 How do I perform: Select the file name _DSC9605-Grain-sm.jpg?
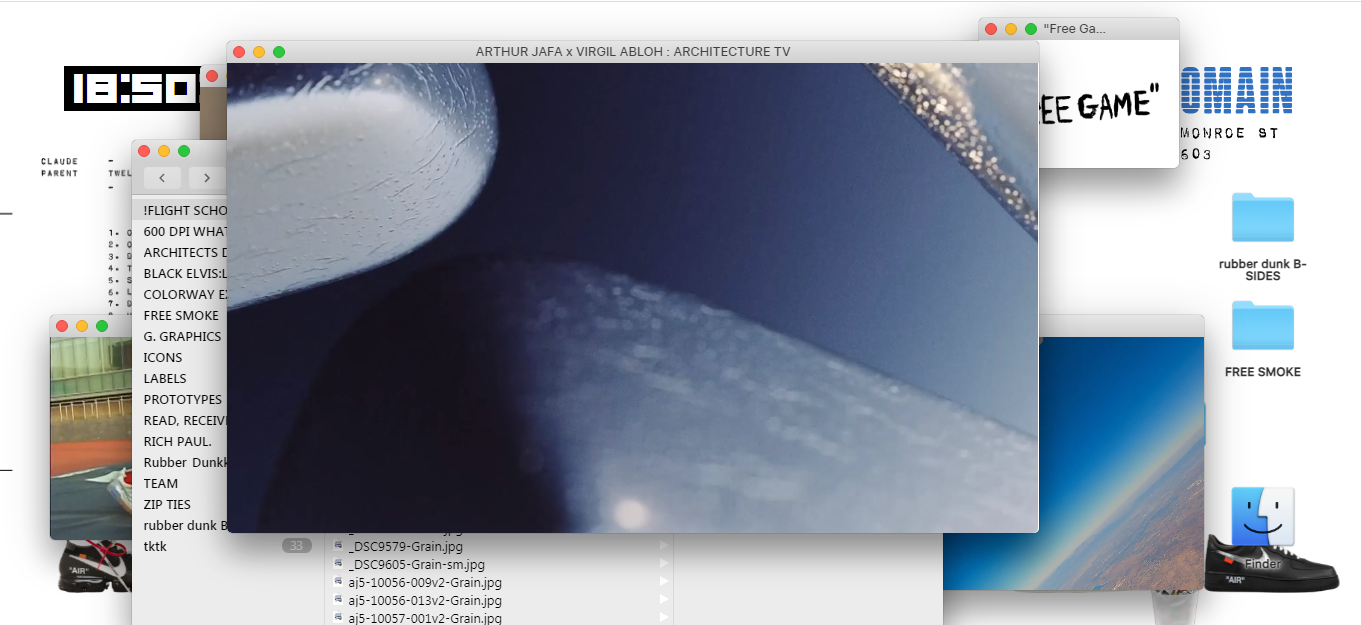(x=417, y=564)
